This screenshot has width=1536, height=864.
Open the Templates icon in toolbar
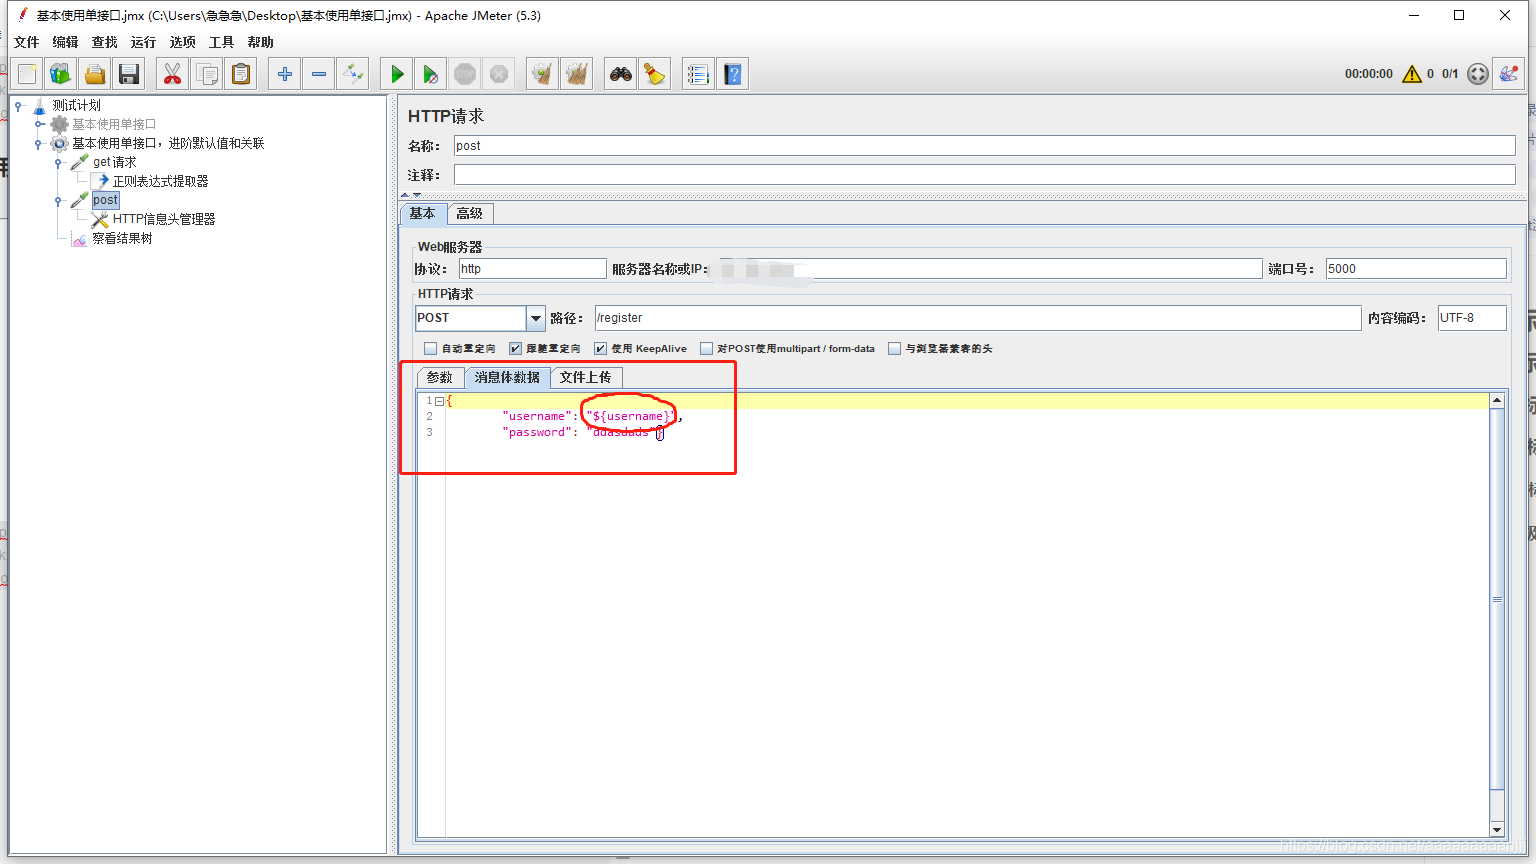tap(61, 74)
